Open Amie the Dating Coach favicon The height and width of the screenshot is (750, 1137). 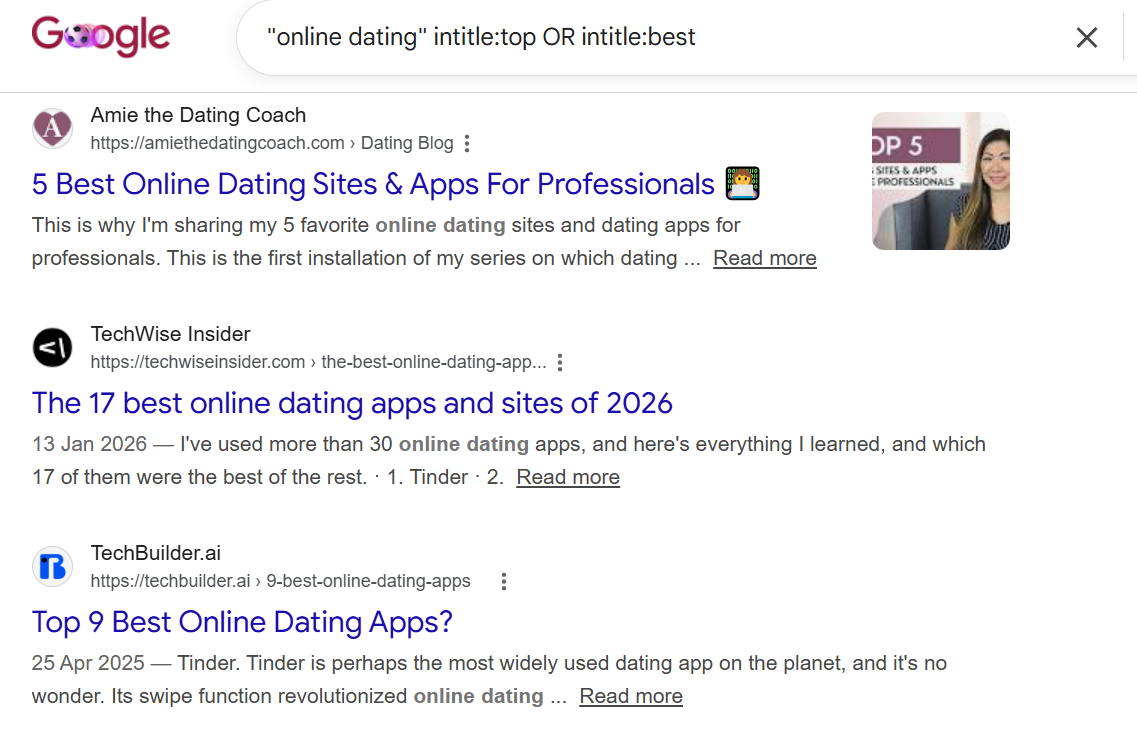52,128
